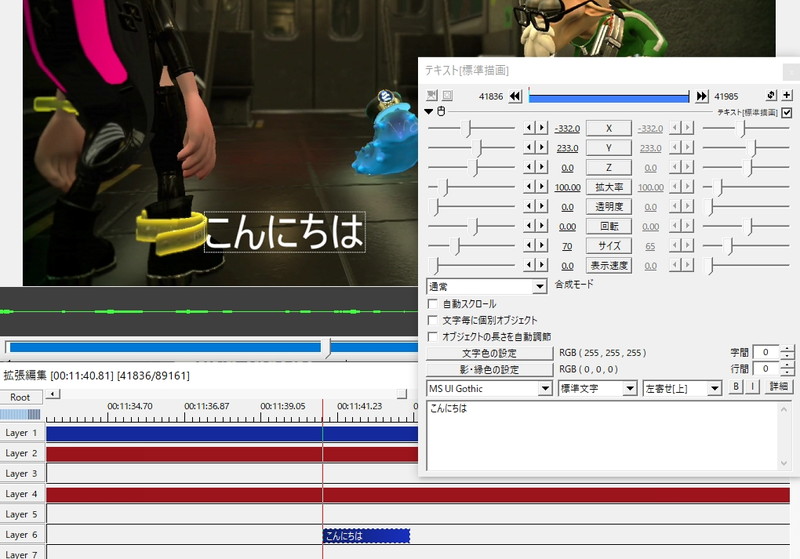The height and width of the screenshot is (559, 800).
Task: Click the blue object frame range bar in settings dialog
Action: (x=609, y=96)
